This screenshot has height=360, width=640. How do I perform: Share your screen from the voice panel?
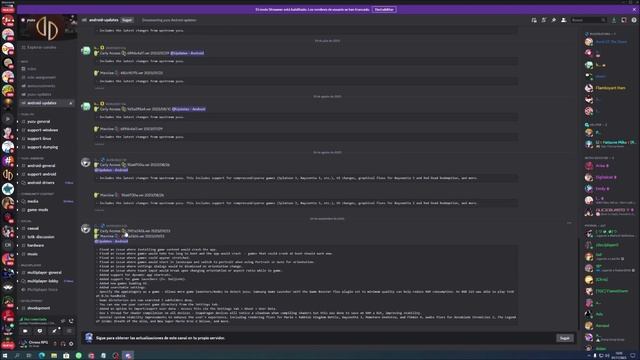[40, 331]
